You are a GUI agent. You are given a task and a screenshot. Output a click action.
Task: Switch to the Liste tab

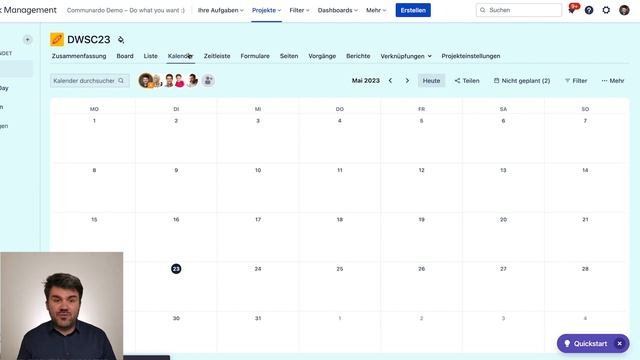(x=151, y=56)
